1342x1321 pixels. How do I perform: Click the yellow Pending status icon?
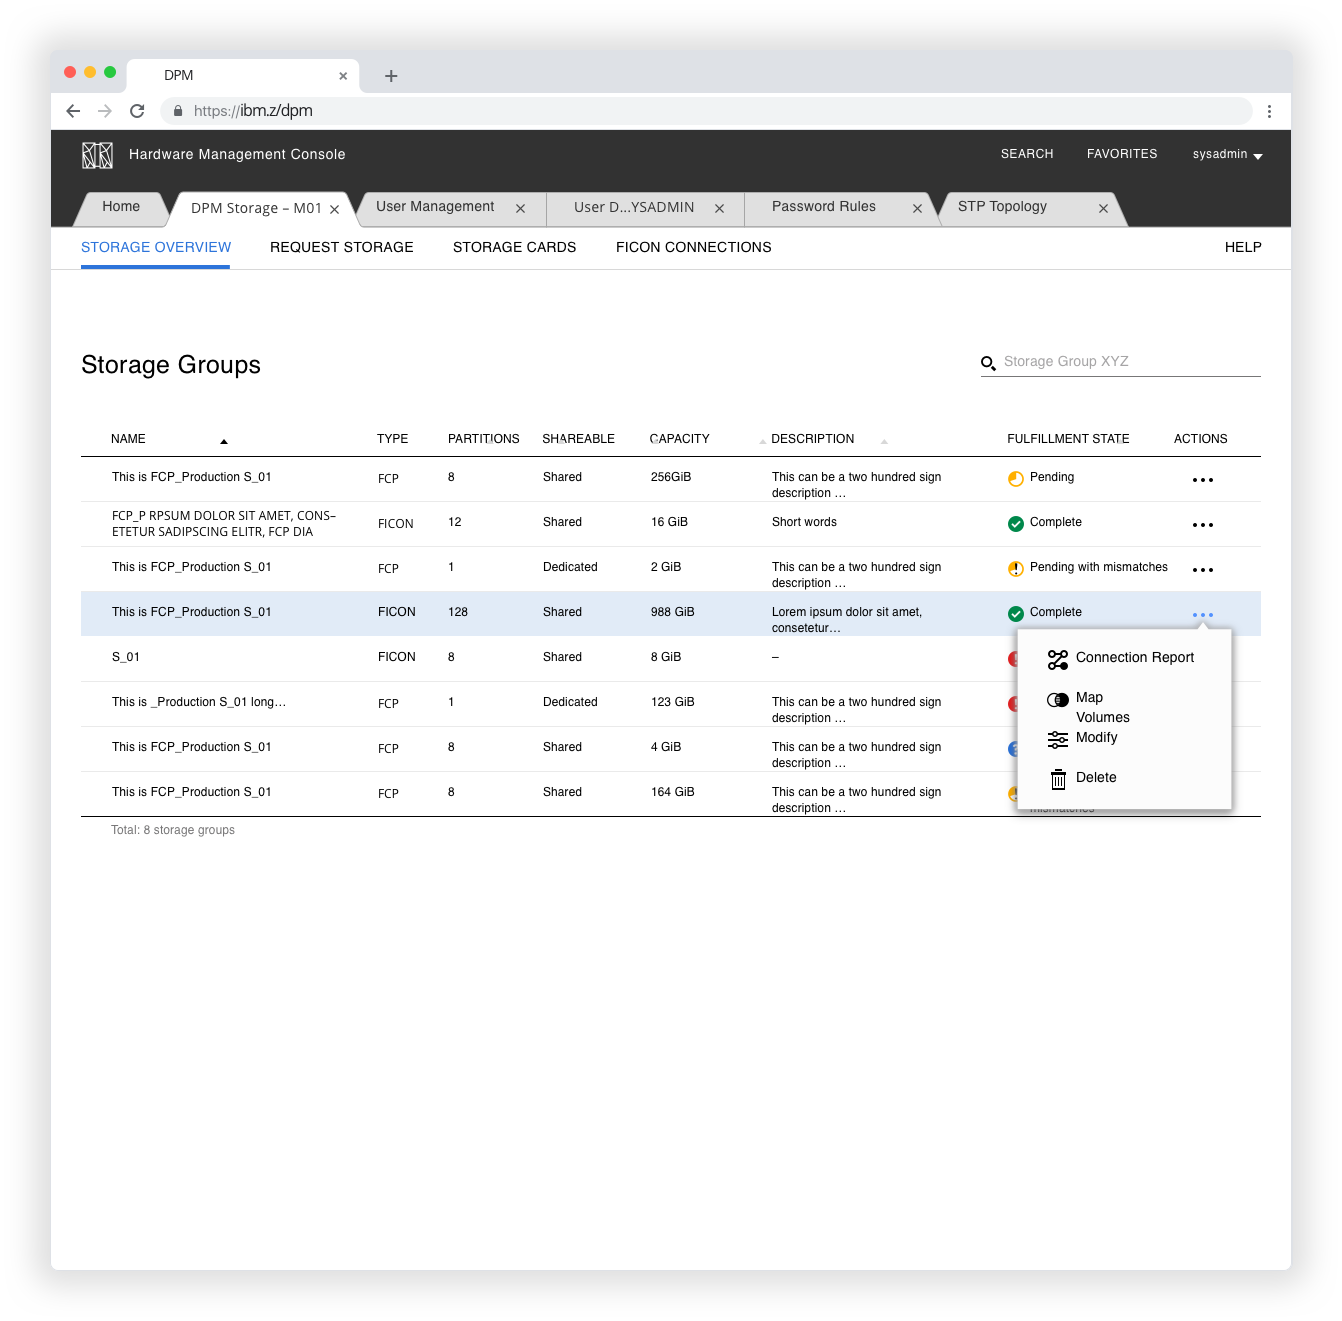point(1015,478)
